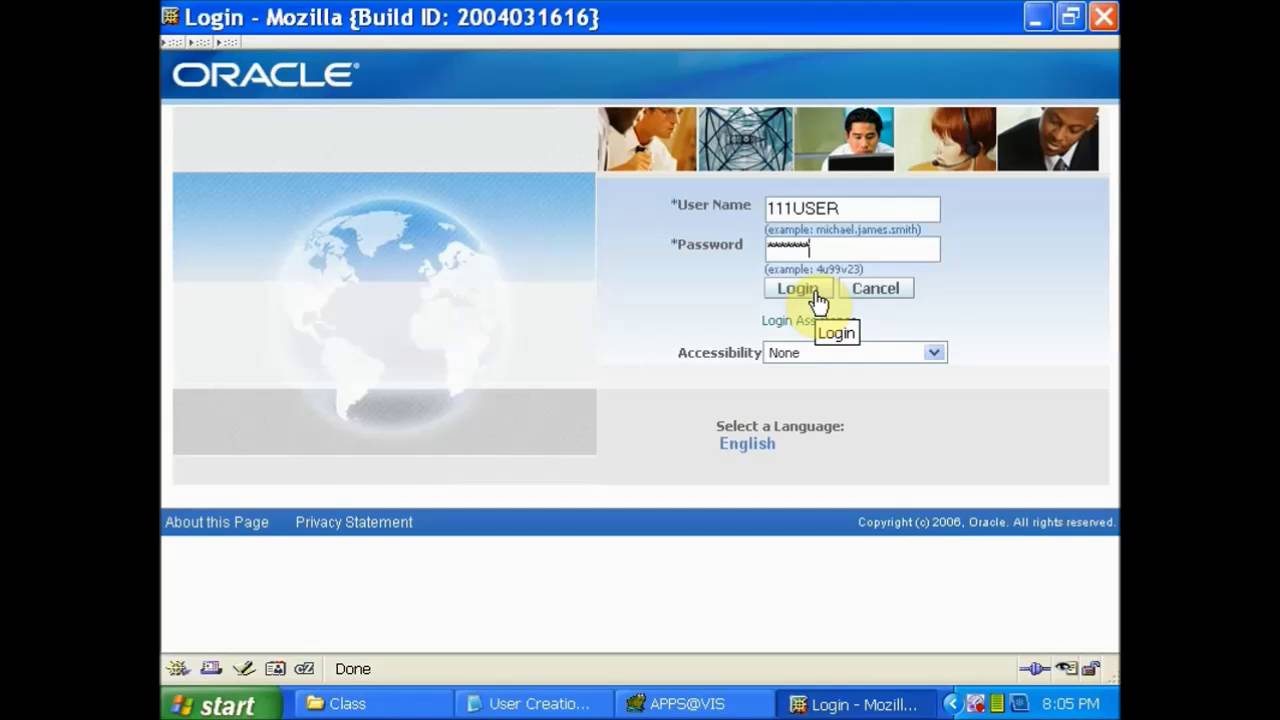Switch to APPS@VIS taskbar item
Screen dimensions: 1280x720
click(693, 704)
